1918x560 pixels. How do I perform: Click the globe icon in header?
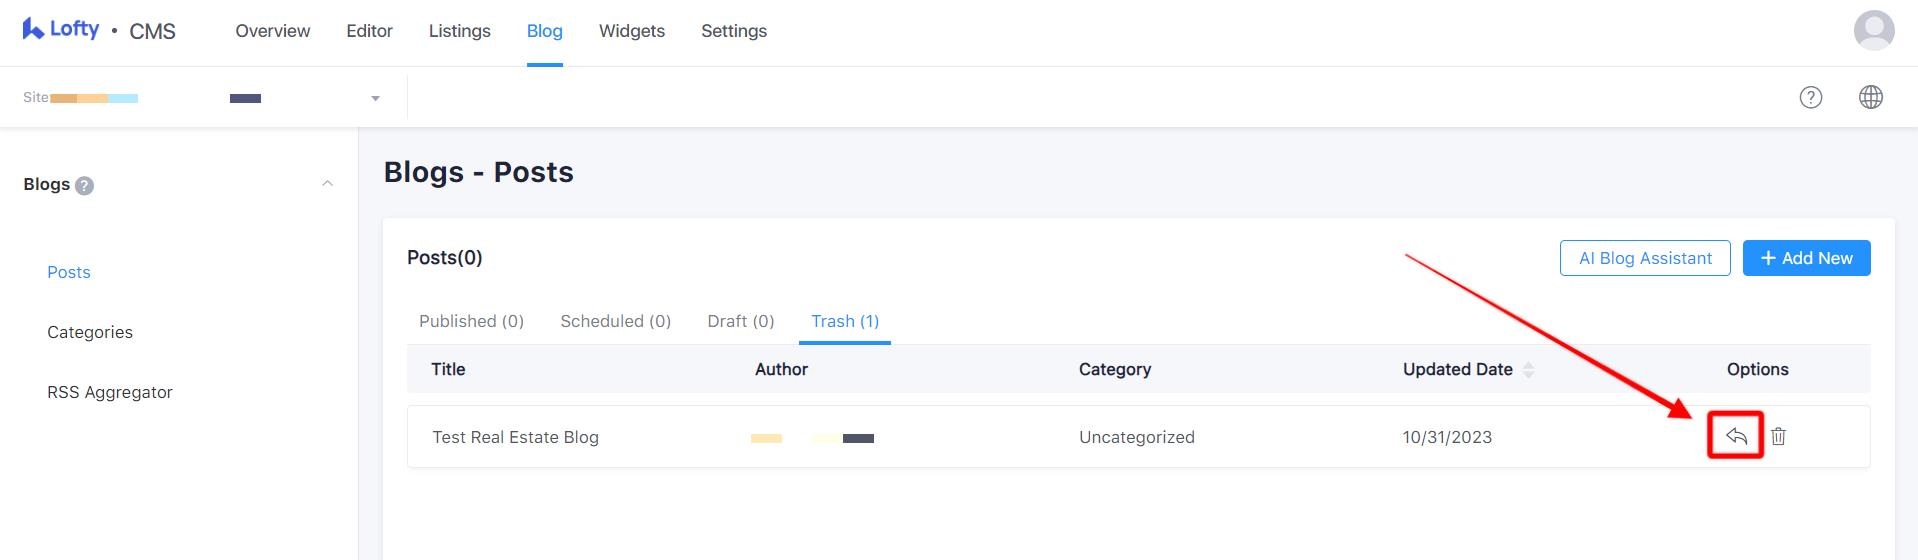(1870, 97)
